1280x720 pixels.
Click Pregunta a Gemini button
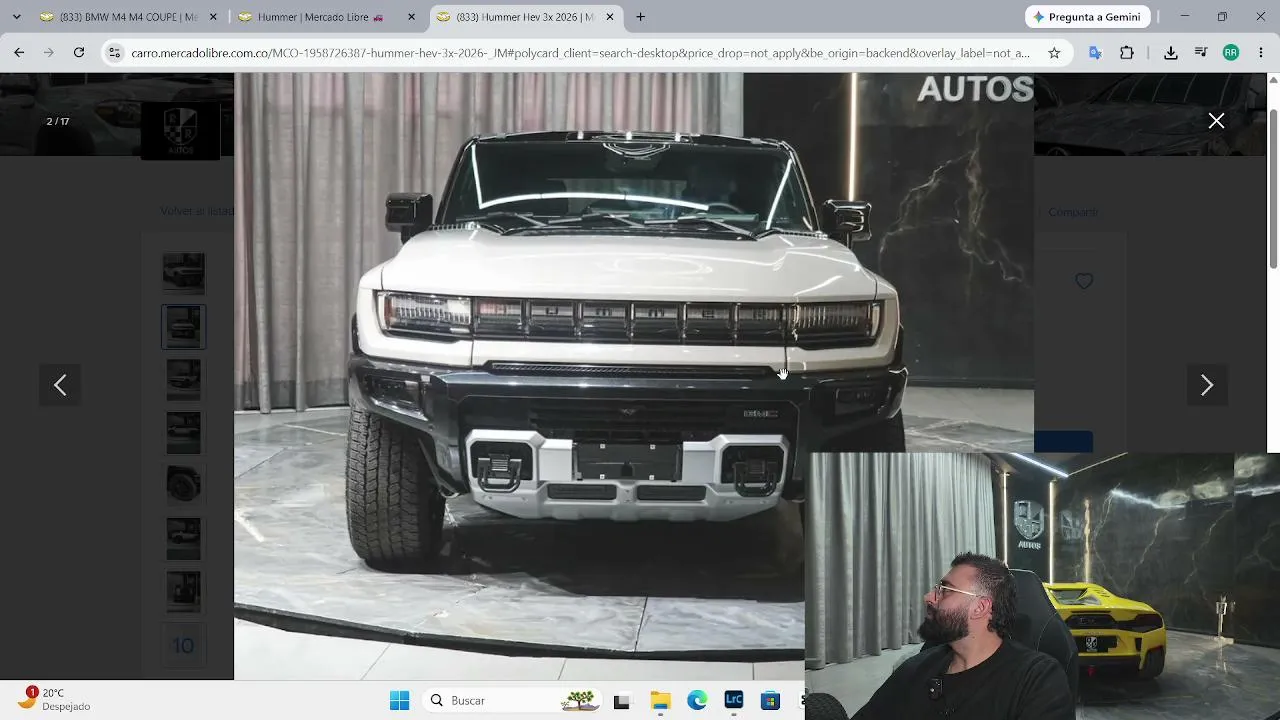[x=1087, y=17]
